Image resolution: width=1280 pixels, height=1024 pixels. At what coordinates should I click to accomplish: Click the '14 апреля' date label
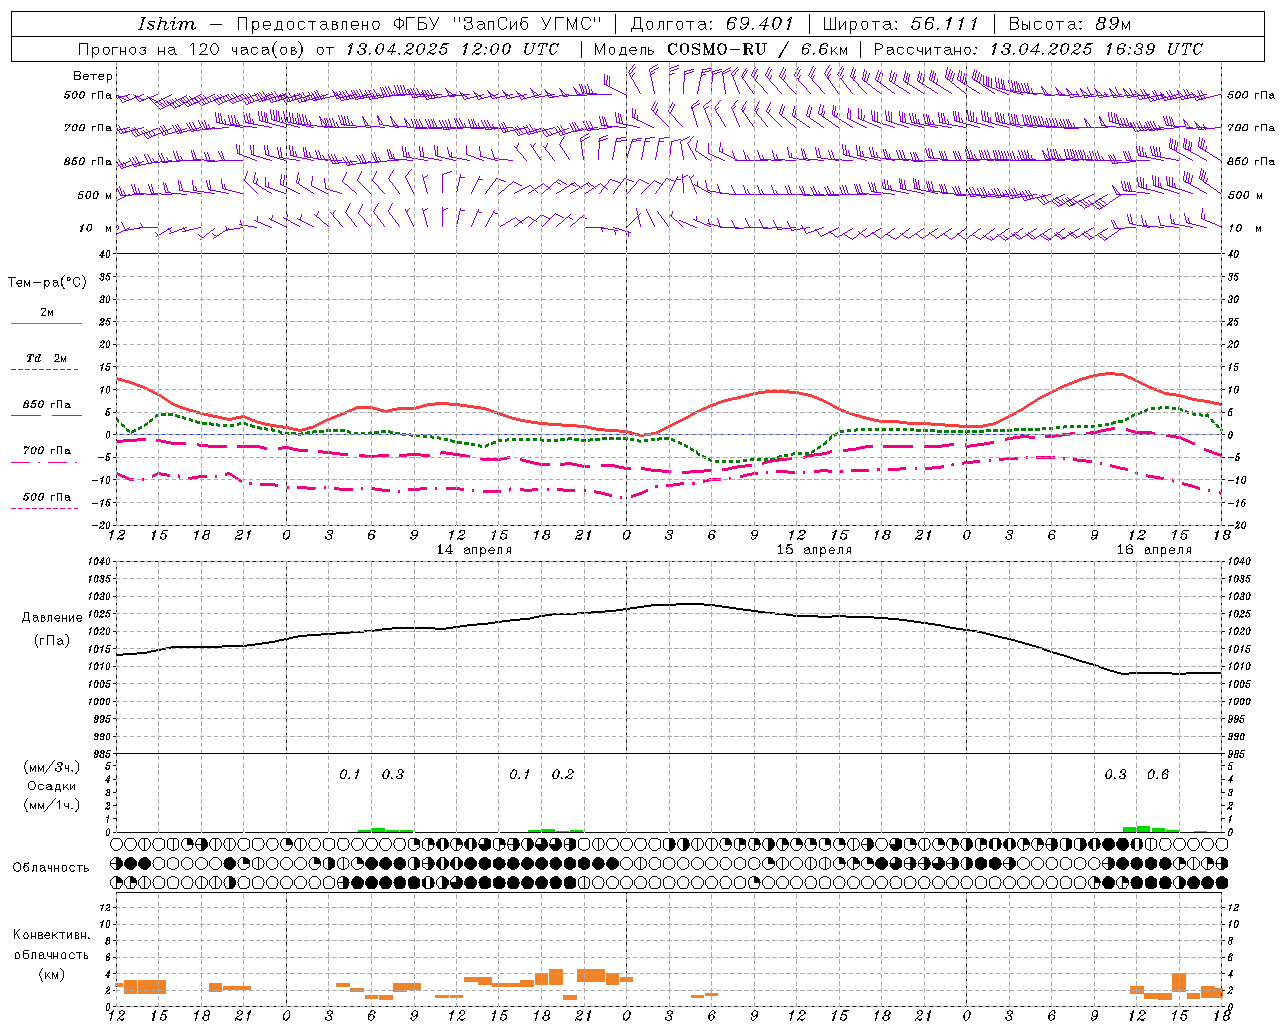474,550
